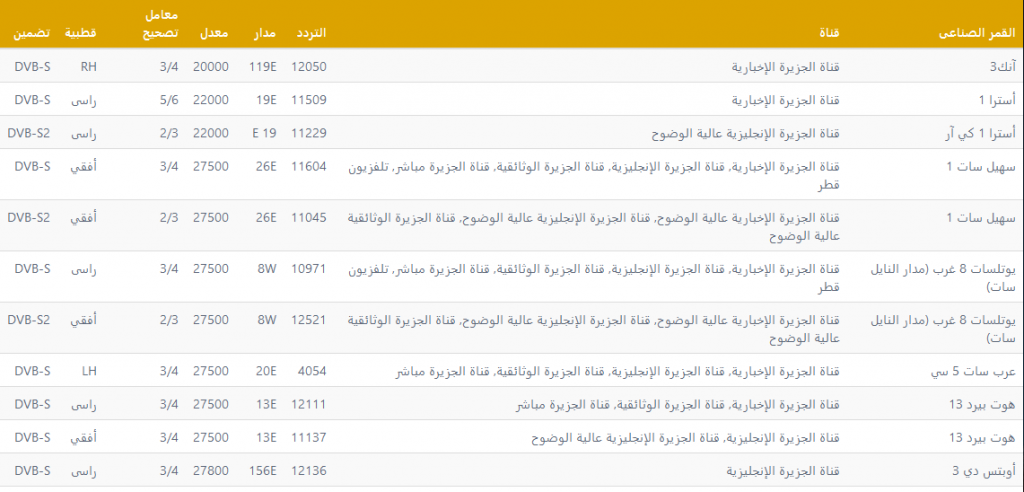Select FEC value 5/6

tap(168, 100)
